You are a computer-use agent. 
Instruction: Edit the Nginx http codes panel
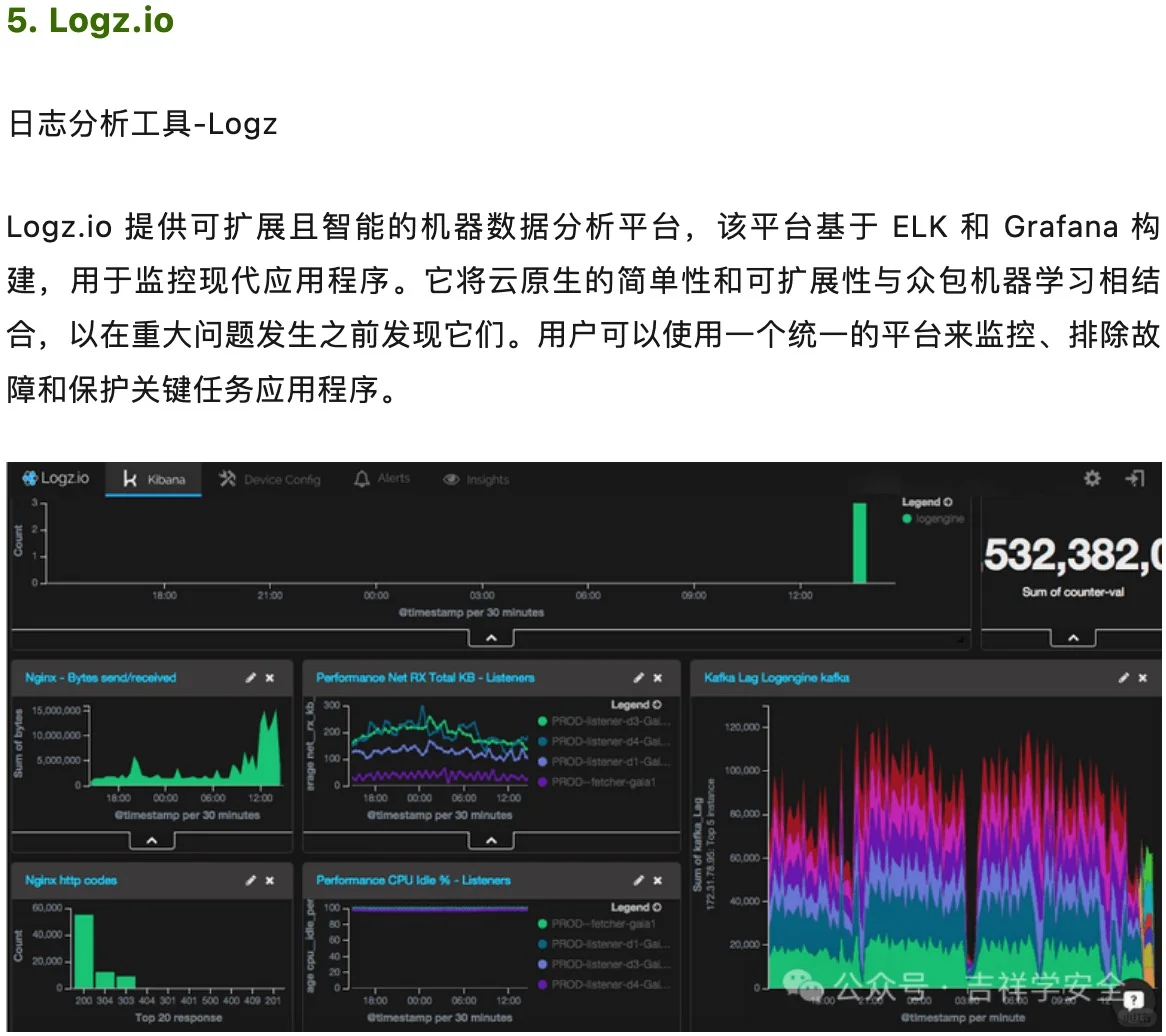click(x=251, y=880)
